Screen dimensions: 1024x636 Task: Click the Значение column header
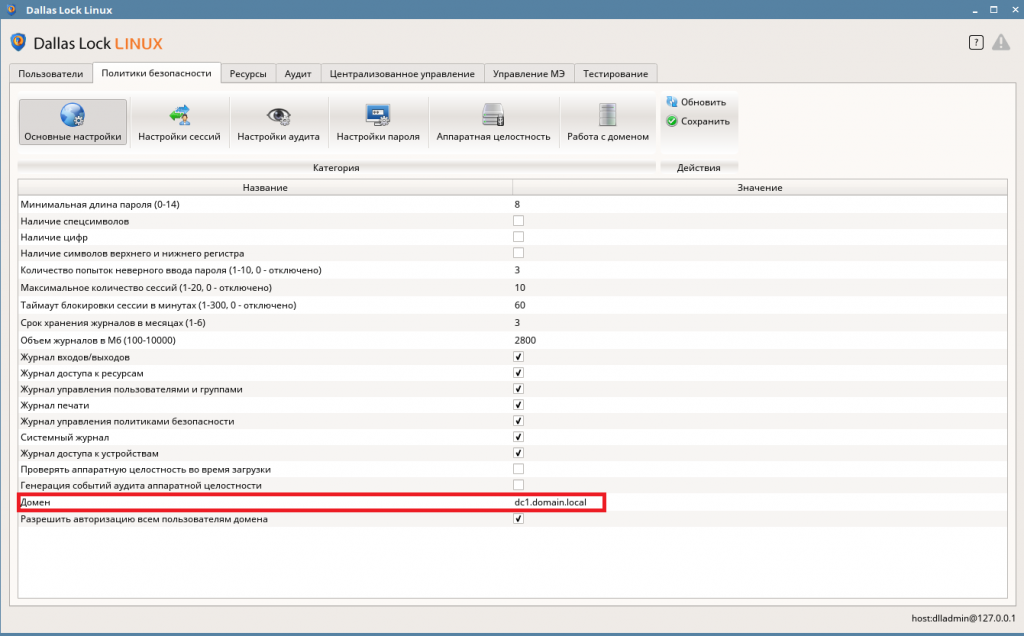(x=760, y=187)
